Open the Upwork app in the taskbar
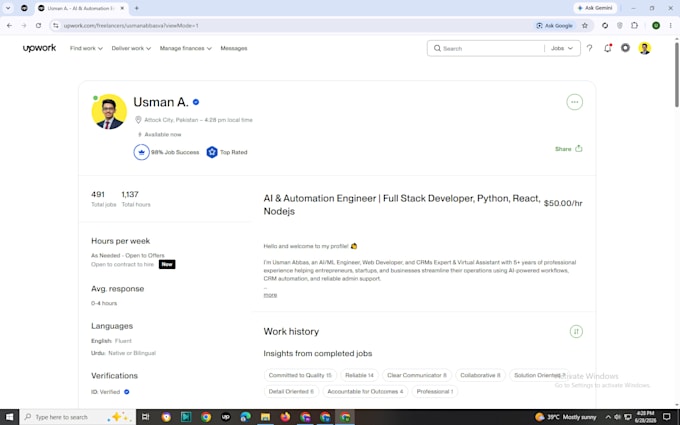This screenshot has height=425, width=680. (226, 417)
